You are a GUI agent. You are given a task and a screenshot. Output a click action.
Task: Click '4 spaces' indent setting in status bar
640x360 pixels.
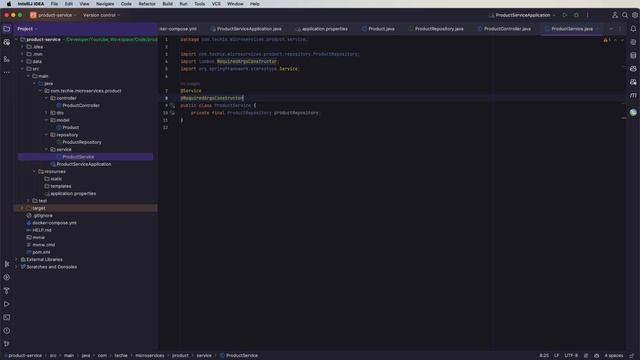point(614,356)
